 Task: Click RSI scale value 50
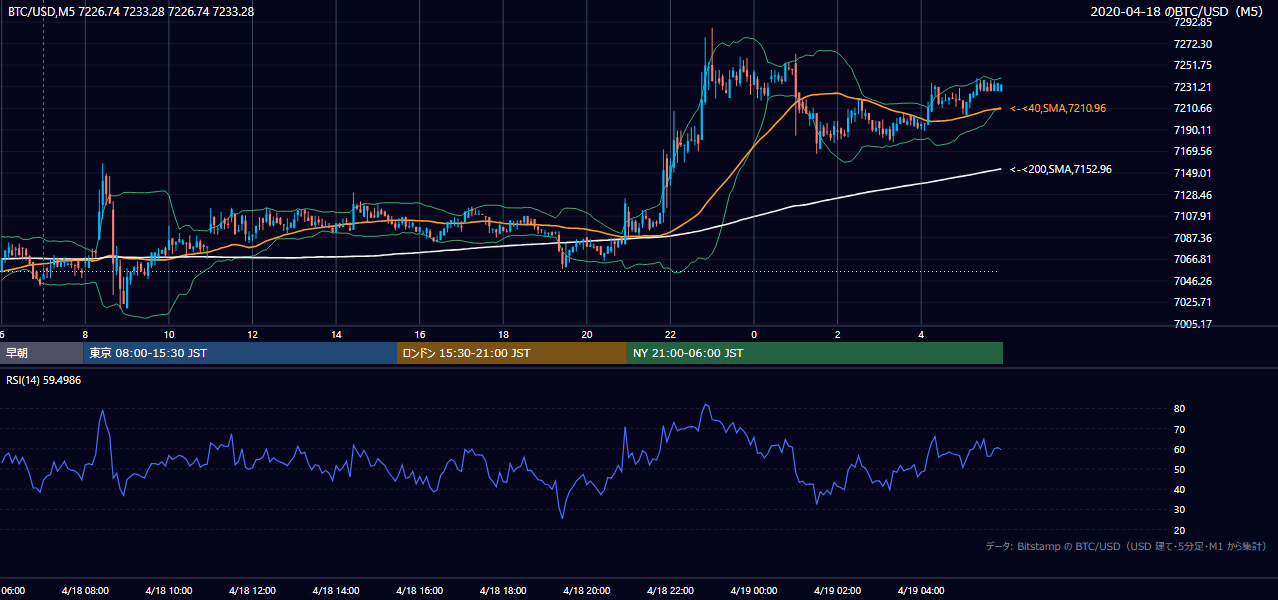click(1180, 469)
